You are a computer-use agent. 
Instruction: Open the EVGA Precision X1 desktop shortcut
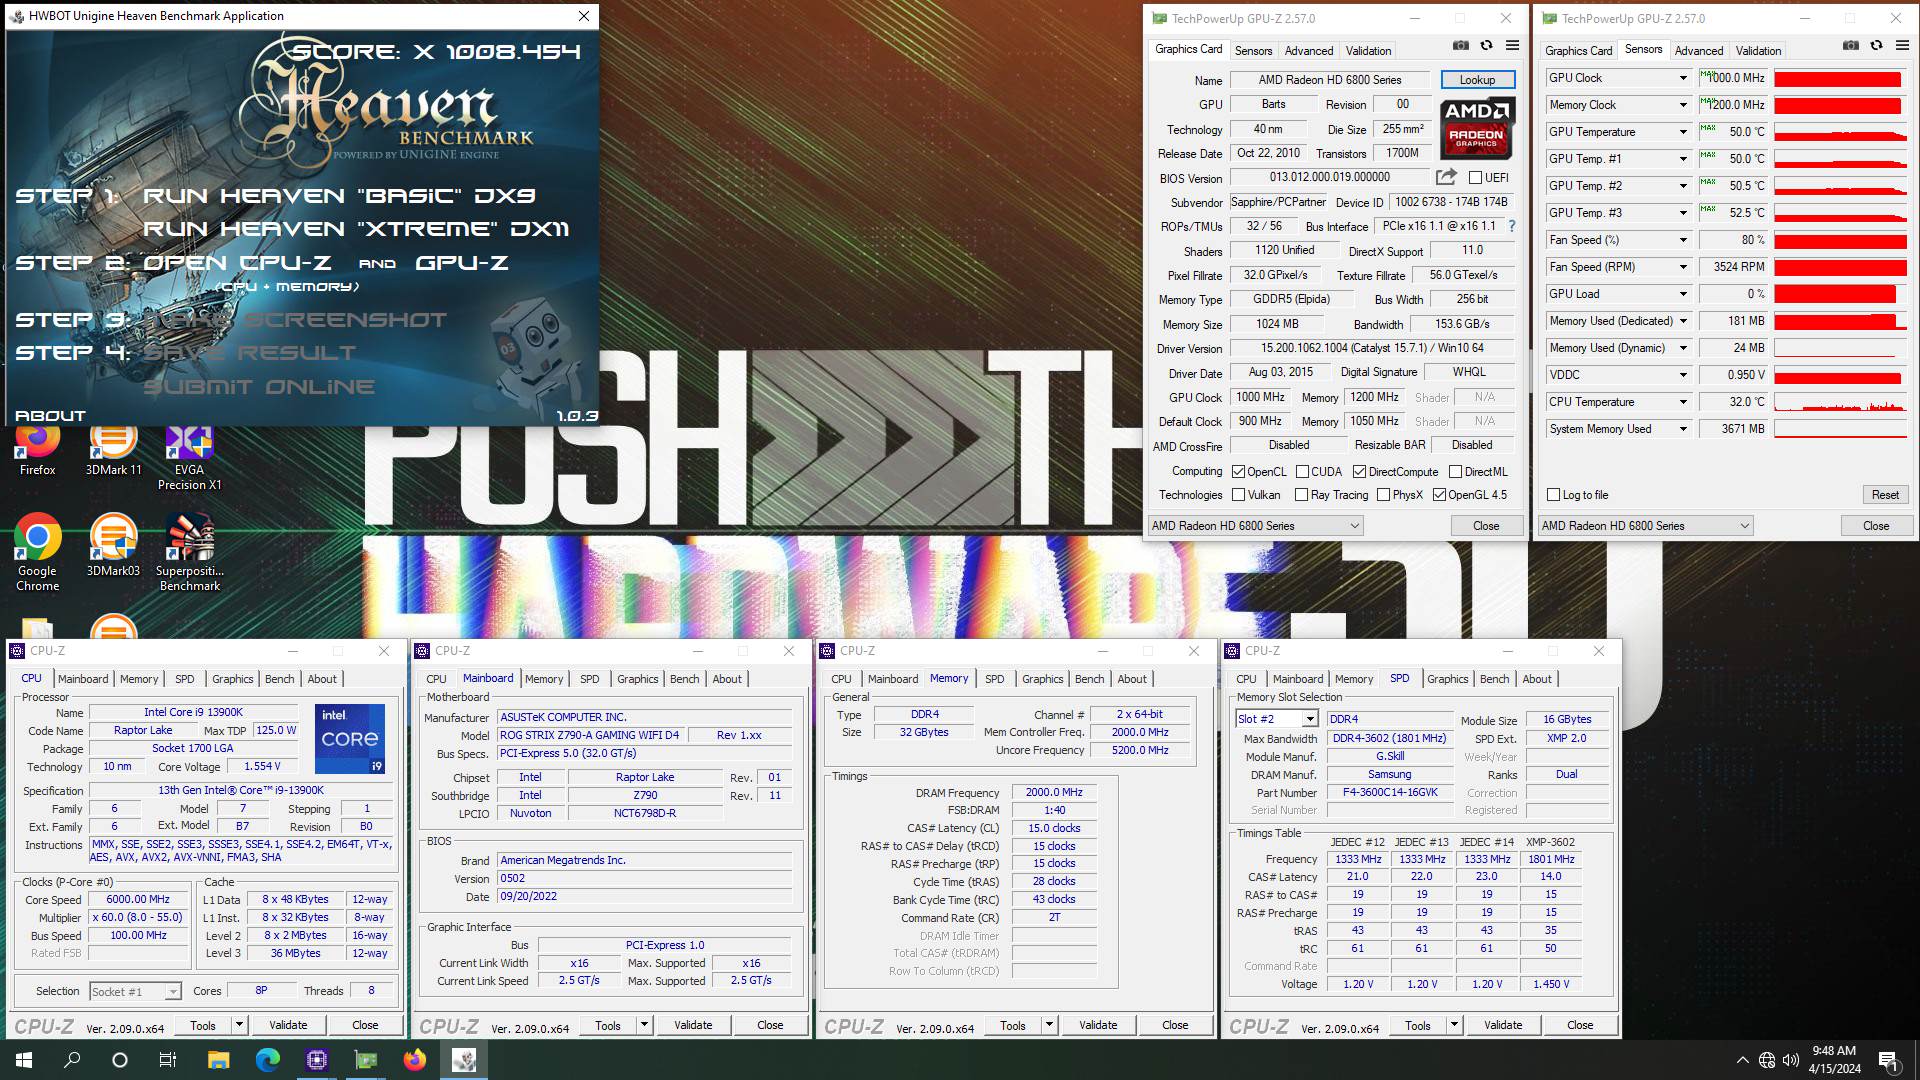click(x=189, y=458)
